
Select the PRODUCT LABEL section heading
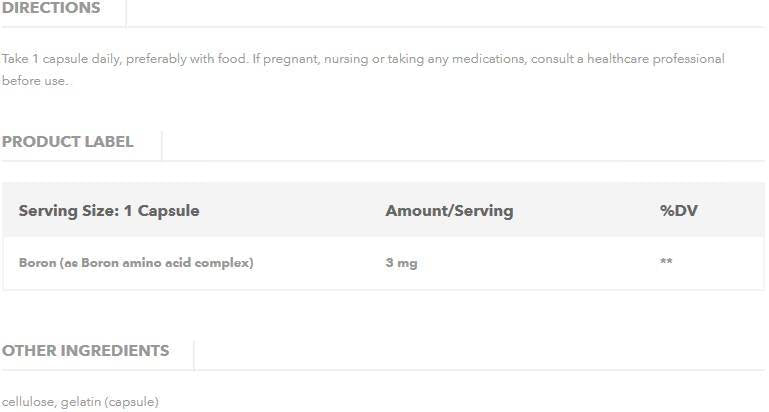pos(67,141)
